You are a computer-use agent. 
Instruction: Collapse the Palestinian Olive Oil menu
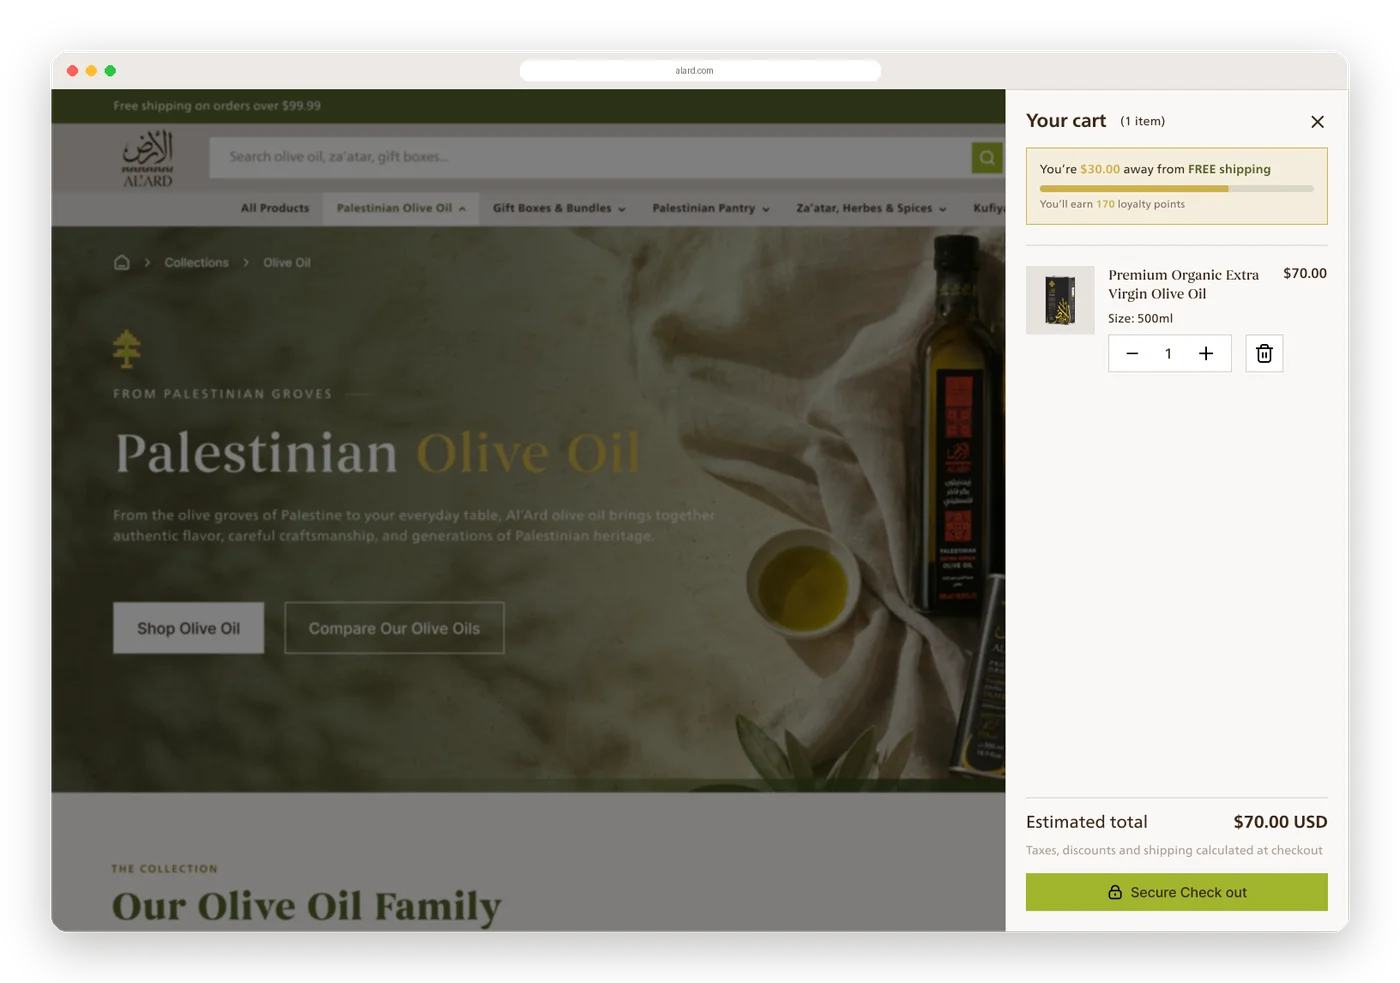pyautogui.click(x=401, y=208)
